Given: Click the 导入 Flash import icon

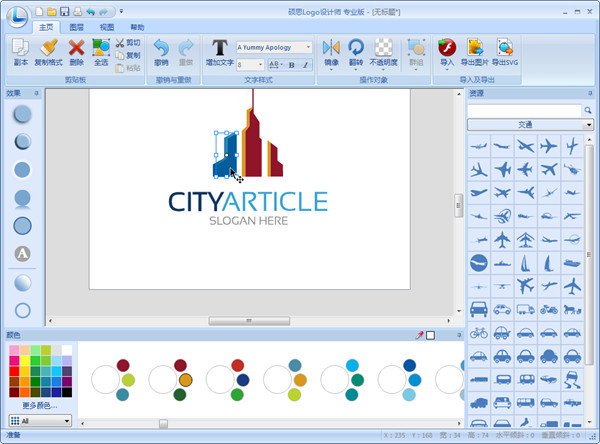Looking at the screenshot, I should 447,47.
